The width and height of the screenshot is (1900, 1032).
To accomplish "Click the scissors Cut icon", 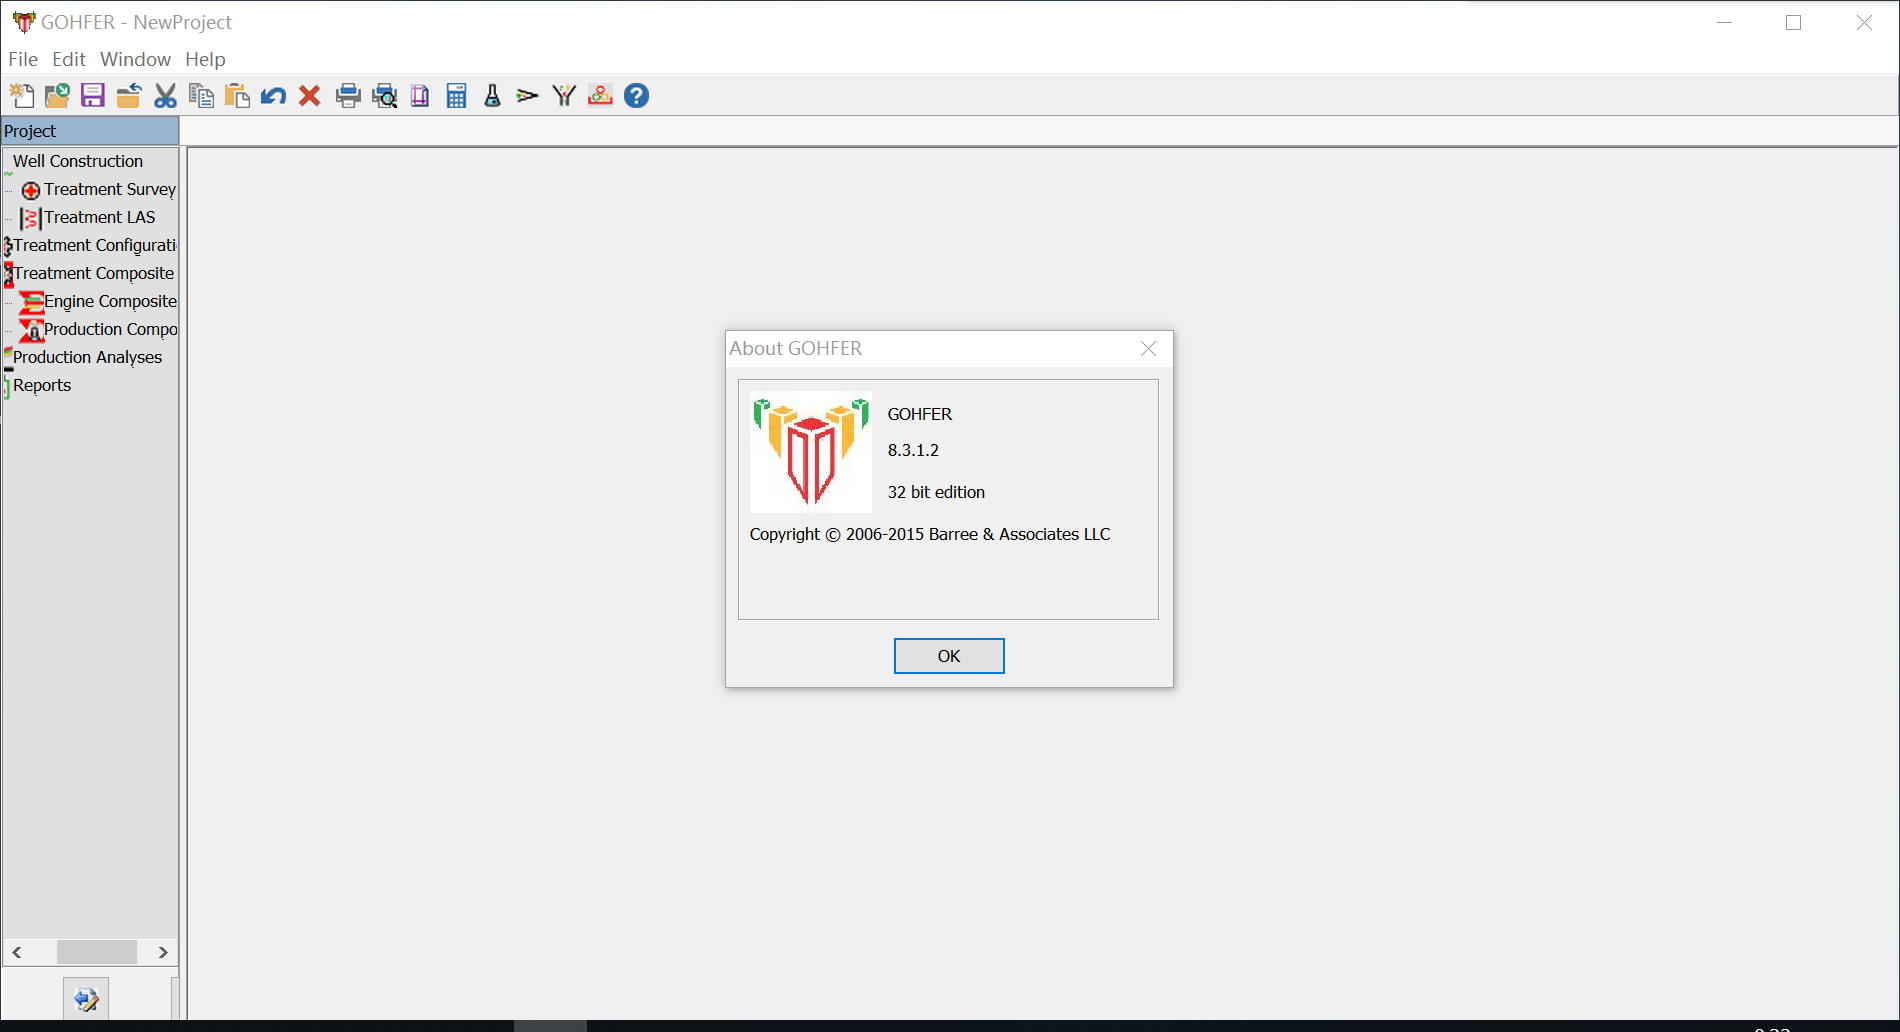I will (165, 96).
